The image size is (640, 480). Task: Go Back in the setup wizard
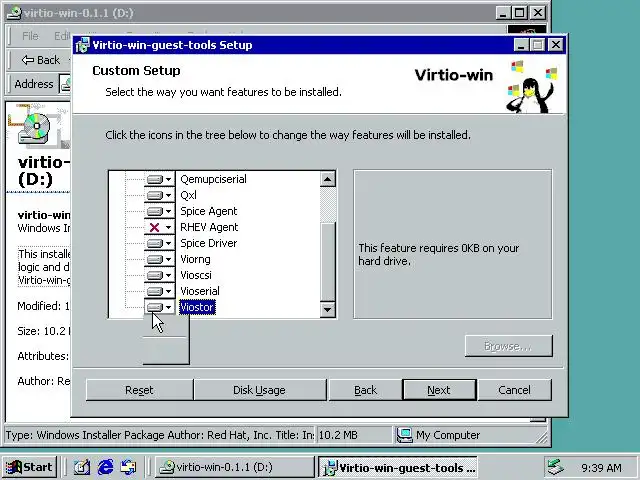coord(365,390)
